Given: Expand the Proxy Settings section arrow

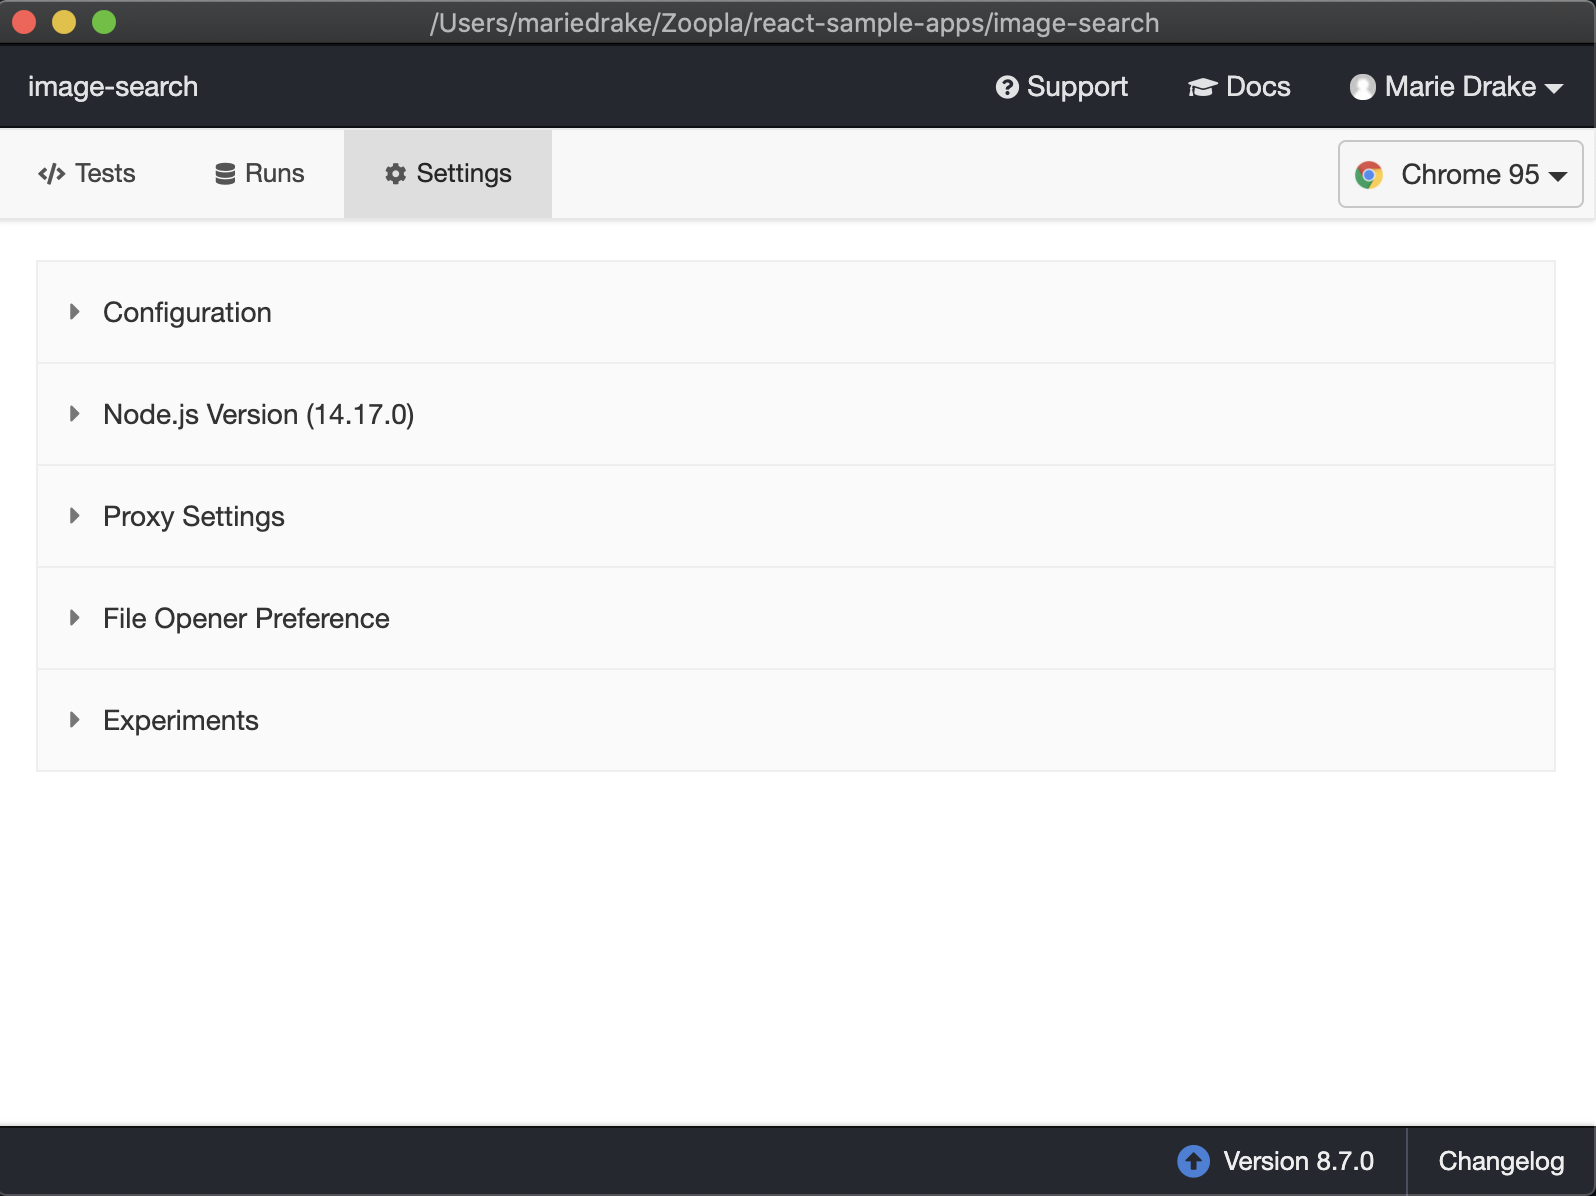Looking at the screenshot, I should [74, 516].
